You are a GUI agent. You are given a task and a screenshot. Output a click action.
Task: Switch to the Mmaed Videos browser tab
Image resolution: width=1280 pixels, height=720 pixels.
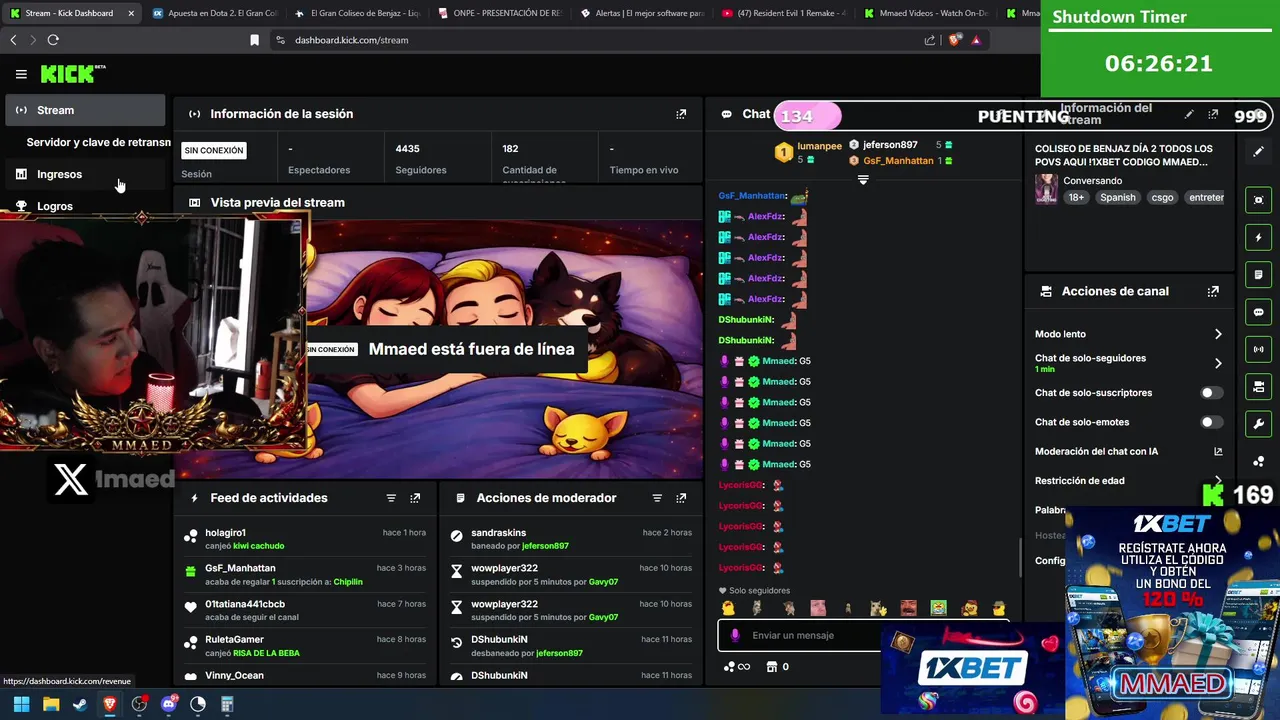click(925, 13)
